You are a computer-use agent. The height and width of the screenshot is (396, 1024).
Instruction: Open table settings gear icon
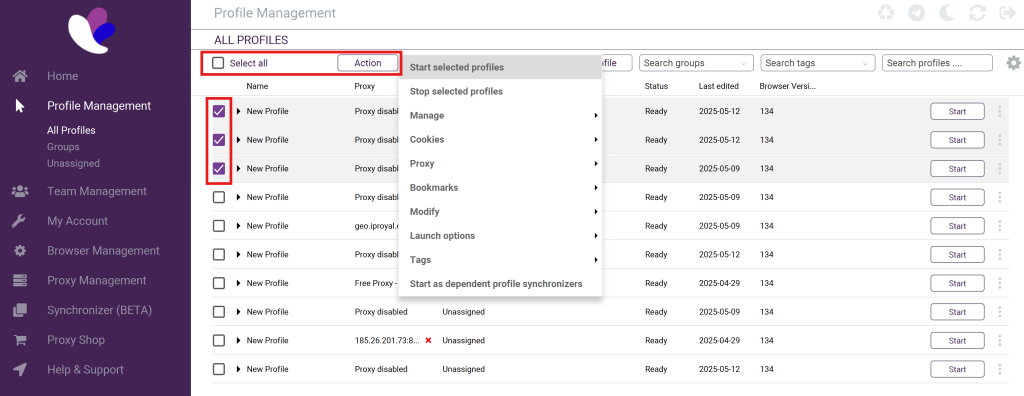(x=1013, y=63)
